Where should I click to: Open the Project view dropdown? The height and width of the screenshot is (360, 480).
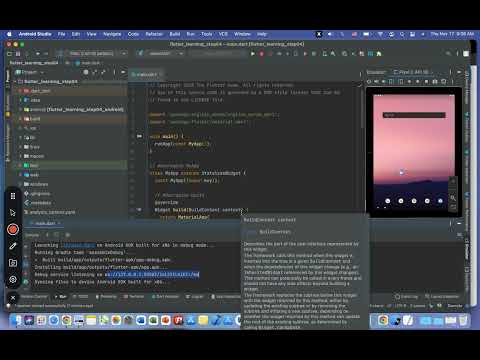click(30, 72)
